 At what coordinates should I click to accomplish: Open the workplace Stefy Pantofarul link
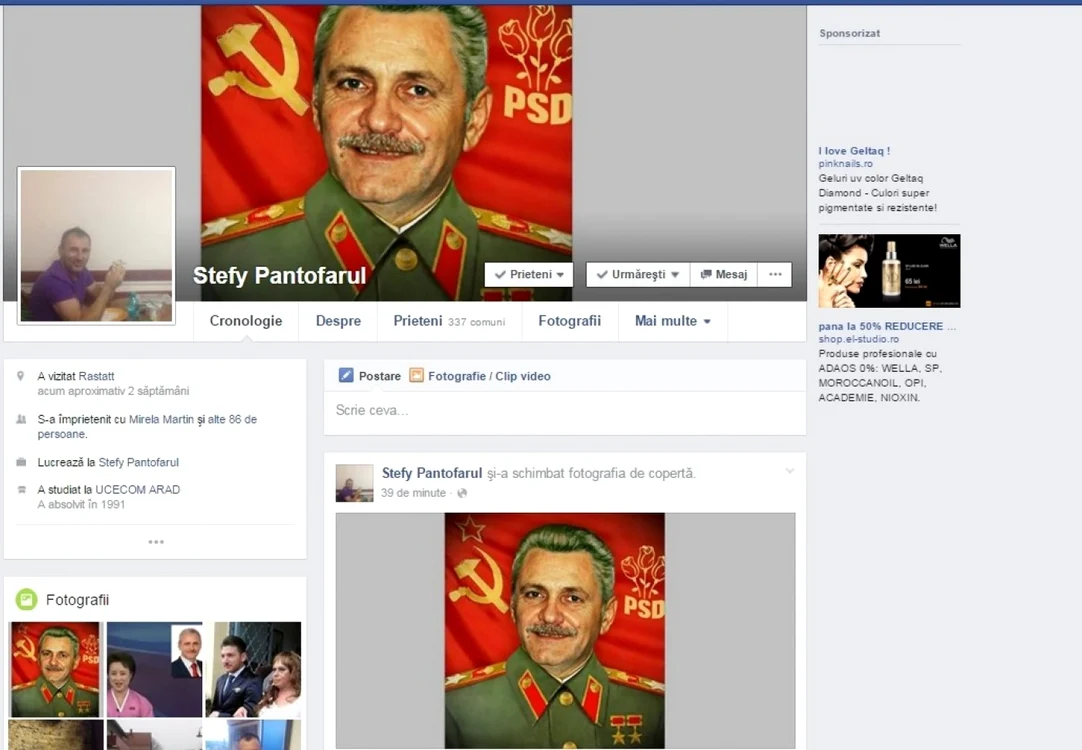(x=139, y=462)
